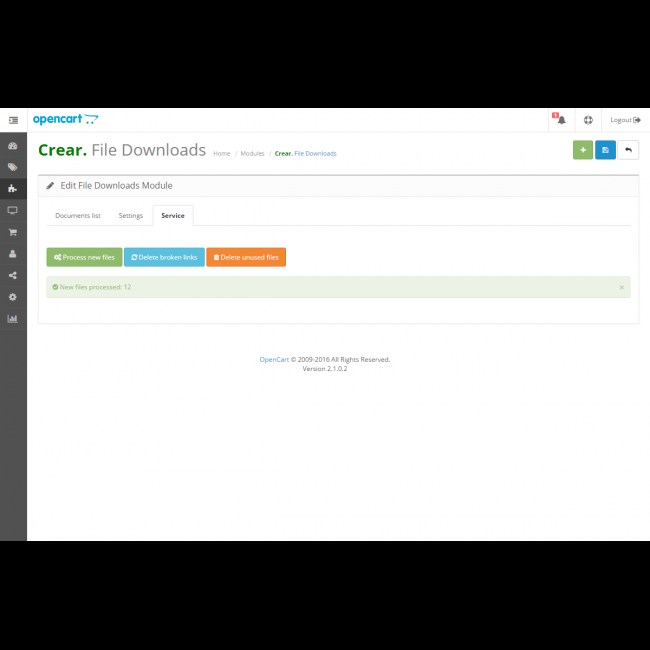Viewport: 650px width, 650px height.
Task: Click the Delete unused files button
Action: (x=246, y=257)
